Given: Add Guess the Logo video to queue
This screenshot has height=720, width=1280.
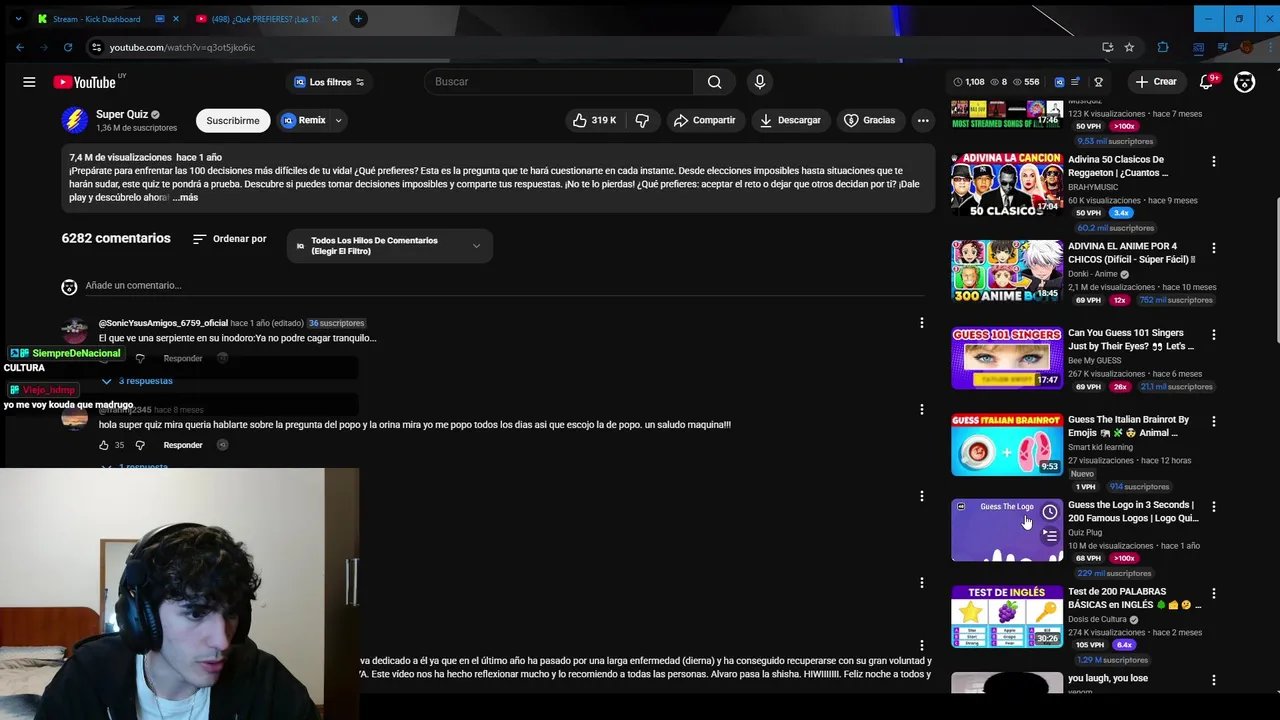Looking at the screenshot, I should click(x=1050, y=536).
